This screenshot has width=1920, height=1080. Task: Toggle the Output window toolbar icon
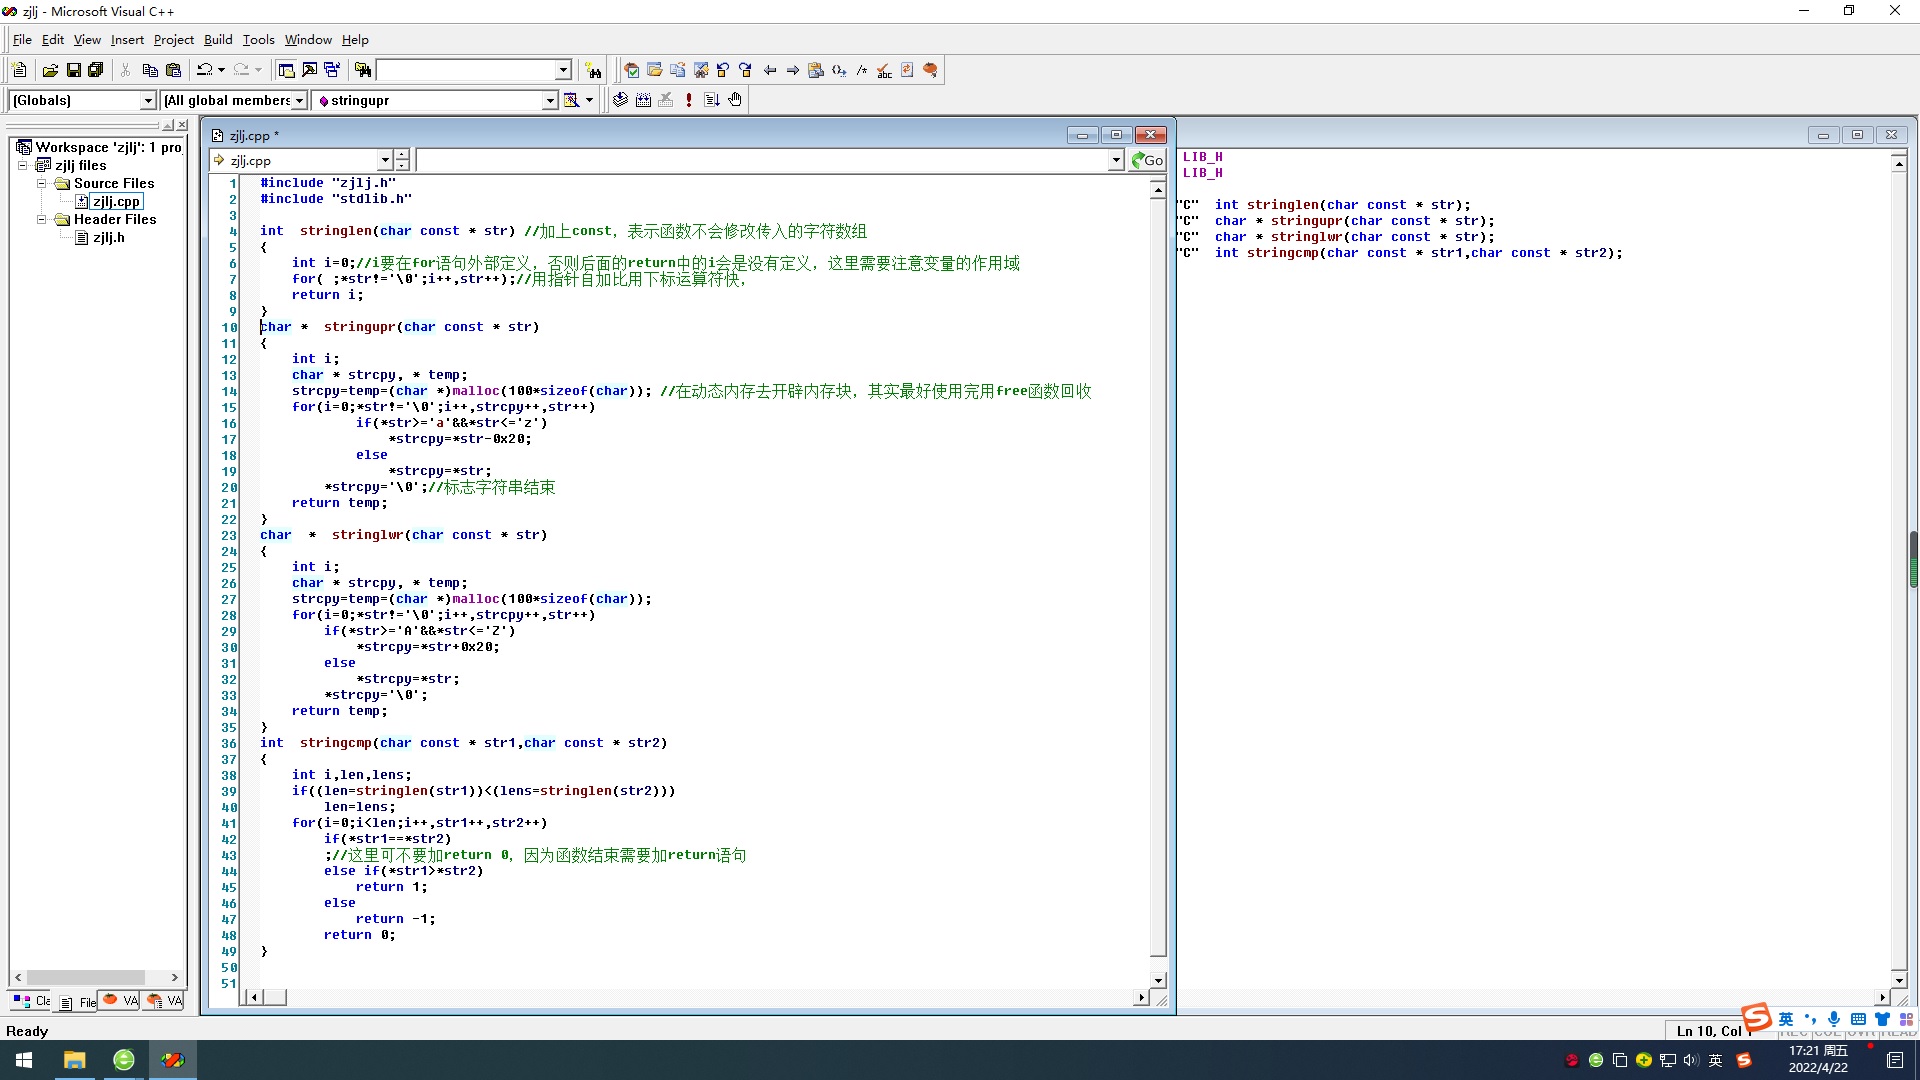coord(309,70)
